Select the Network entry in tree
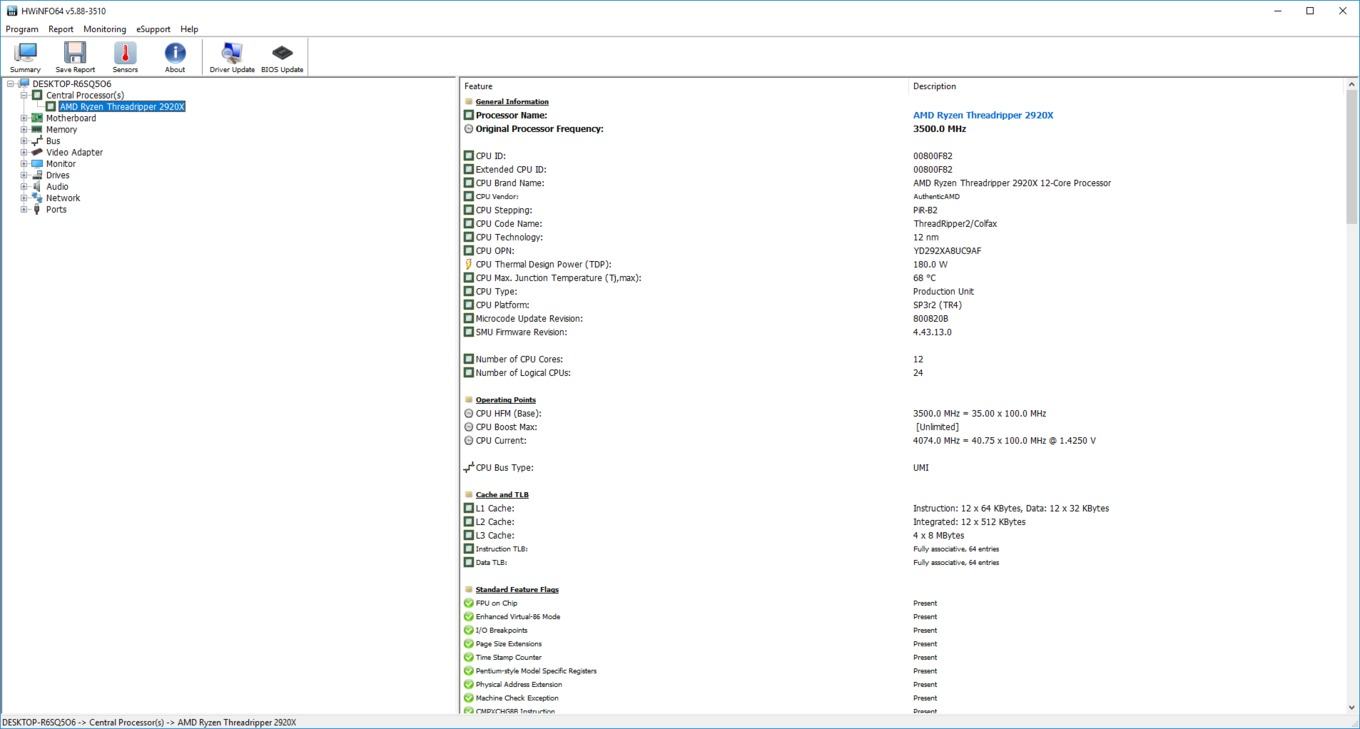Screen dimensions: 1360x729 [63, 198]
